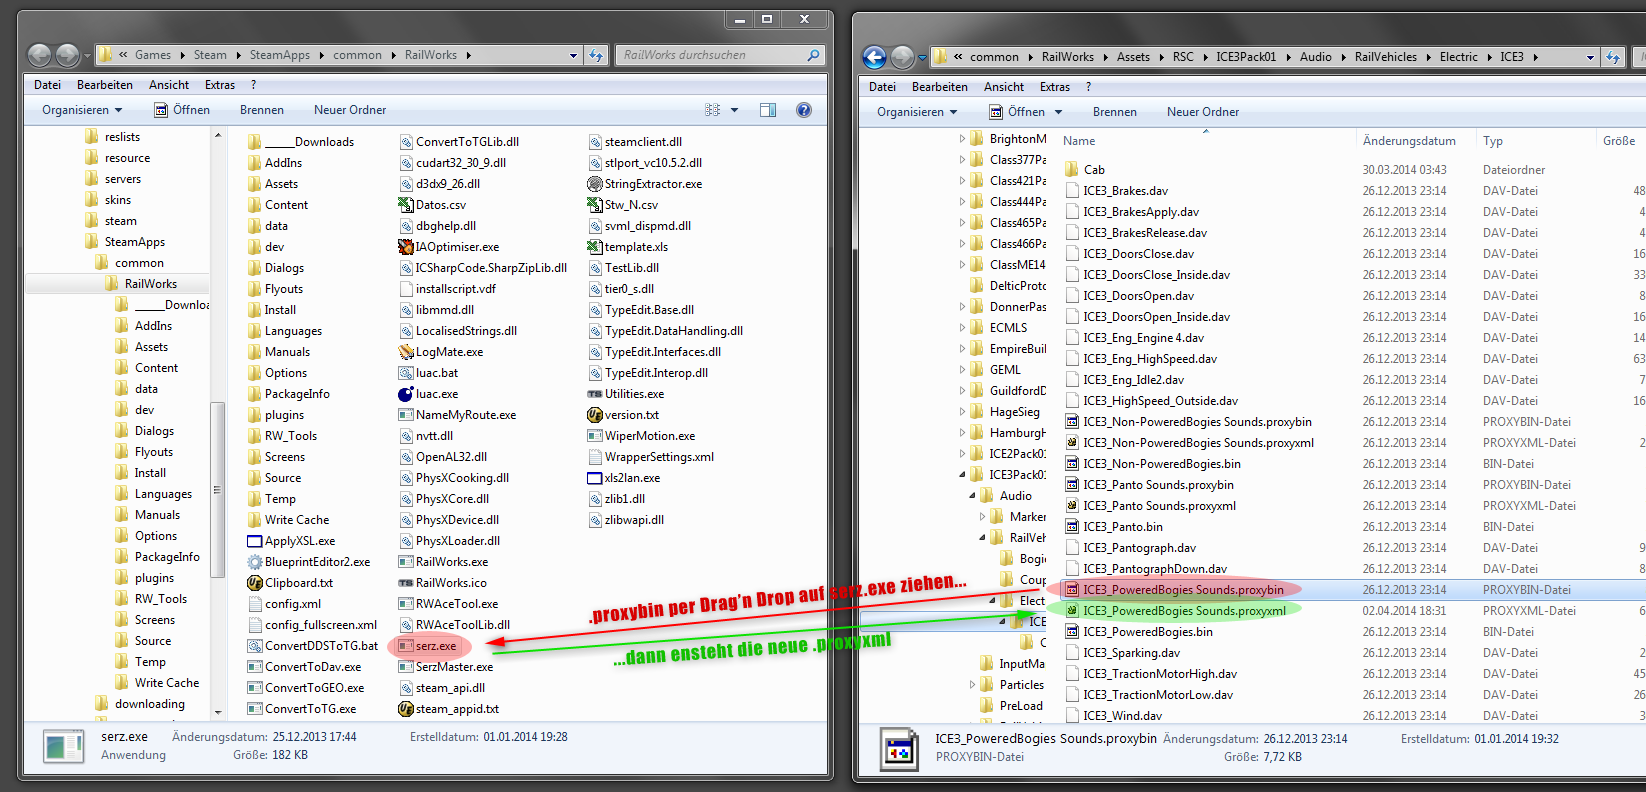Open the Organisieren dropdown in RailWorks window

[82, 110]
